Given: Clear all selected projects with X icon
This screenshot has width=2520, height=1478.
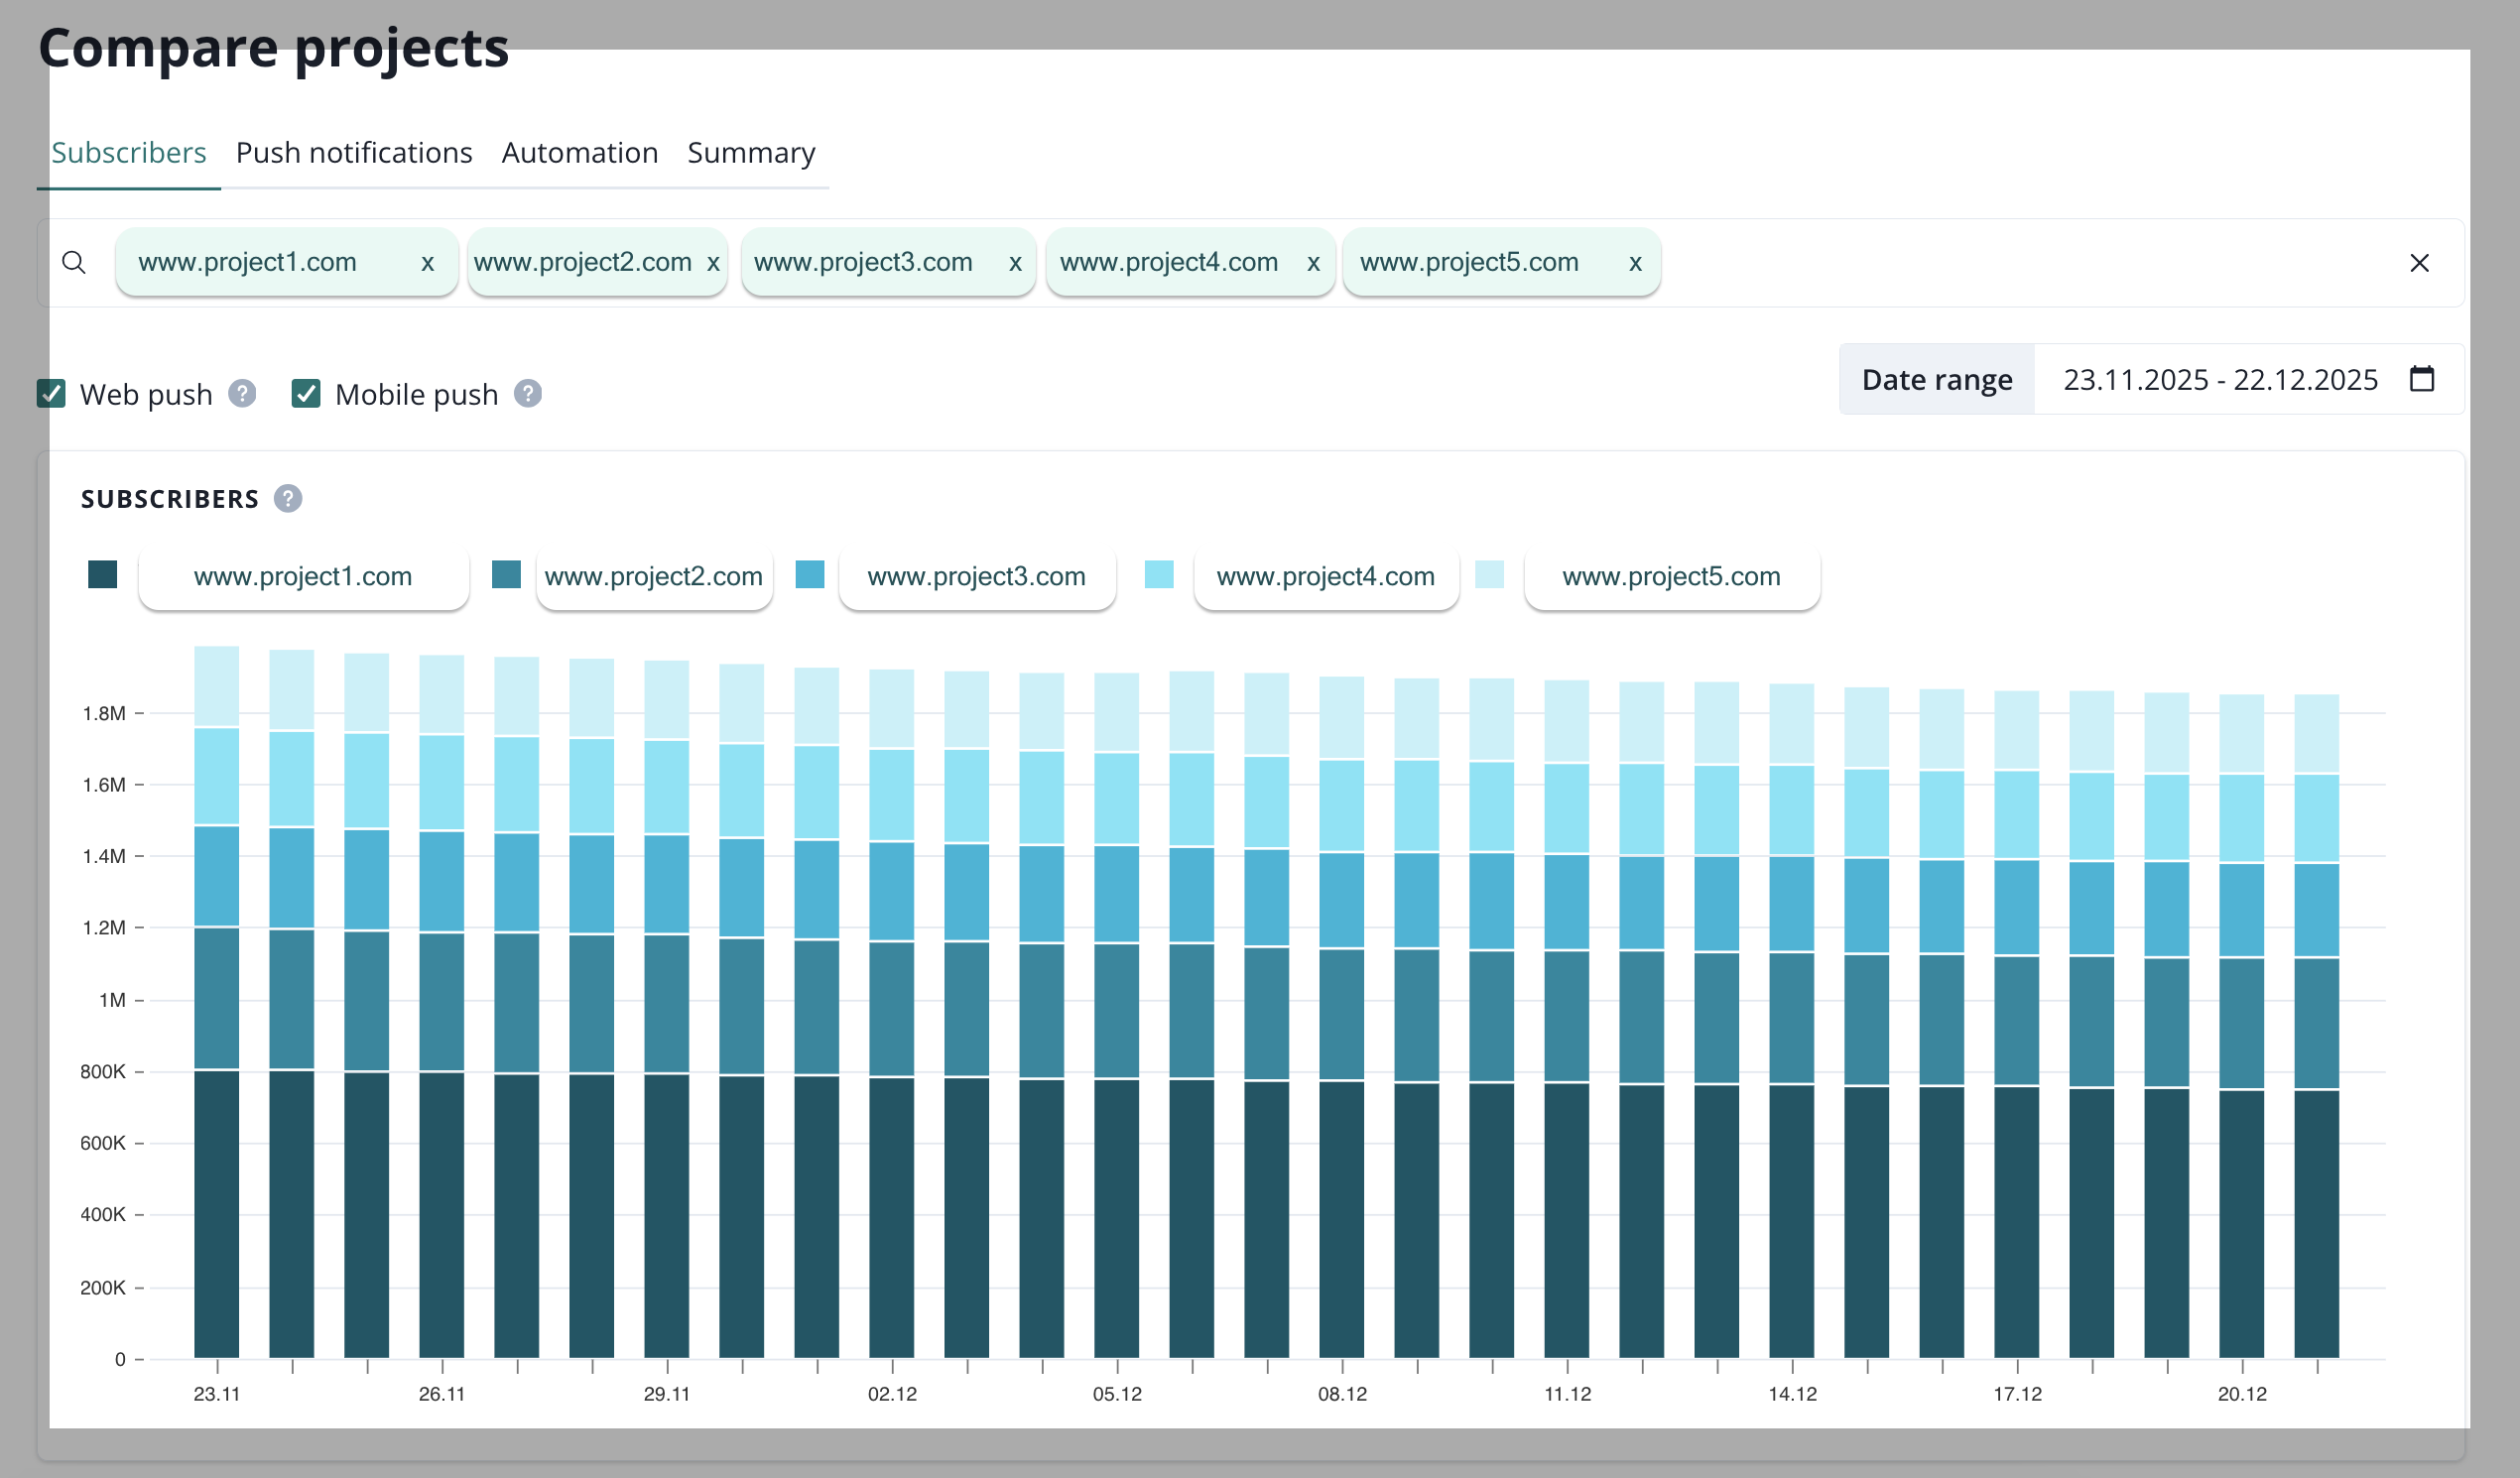Looking at the screenshot, I should click(2419, 263).
